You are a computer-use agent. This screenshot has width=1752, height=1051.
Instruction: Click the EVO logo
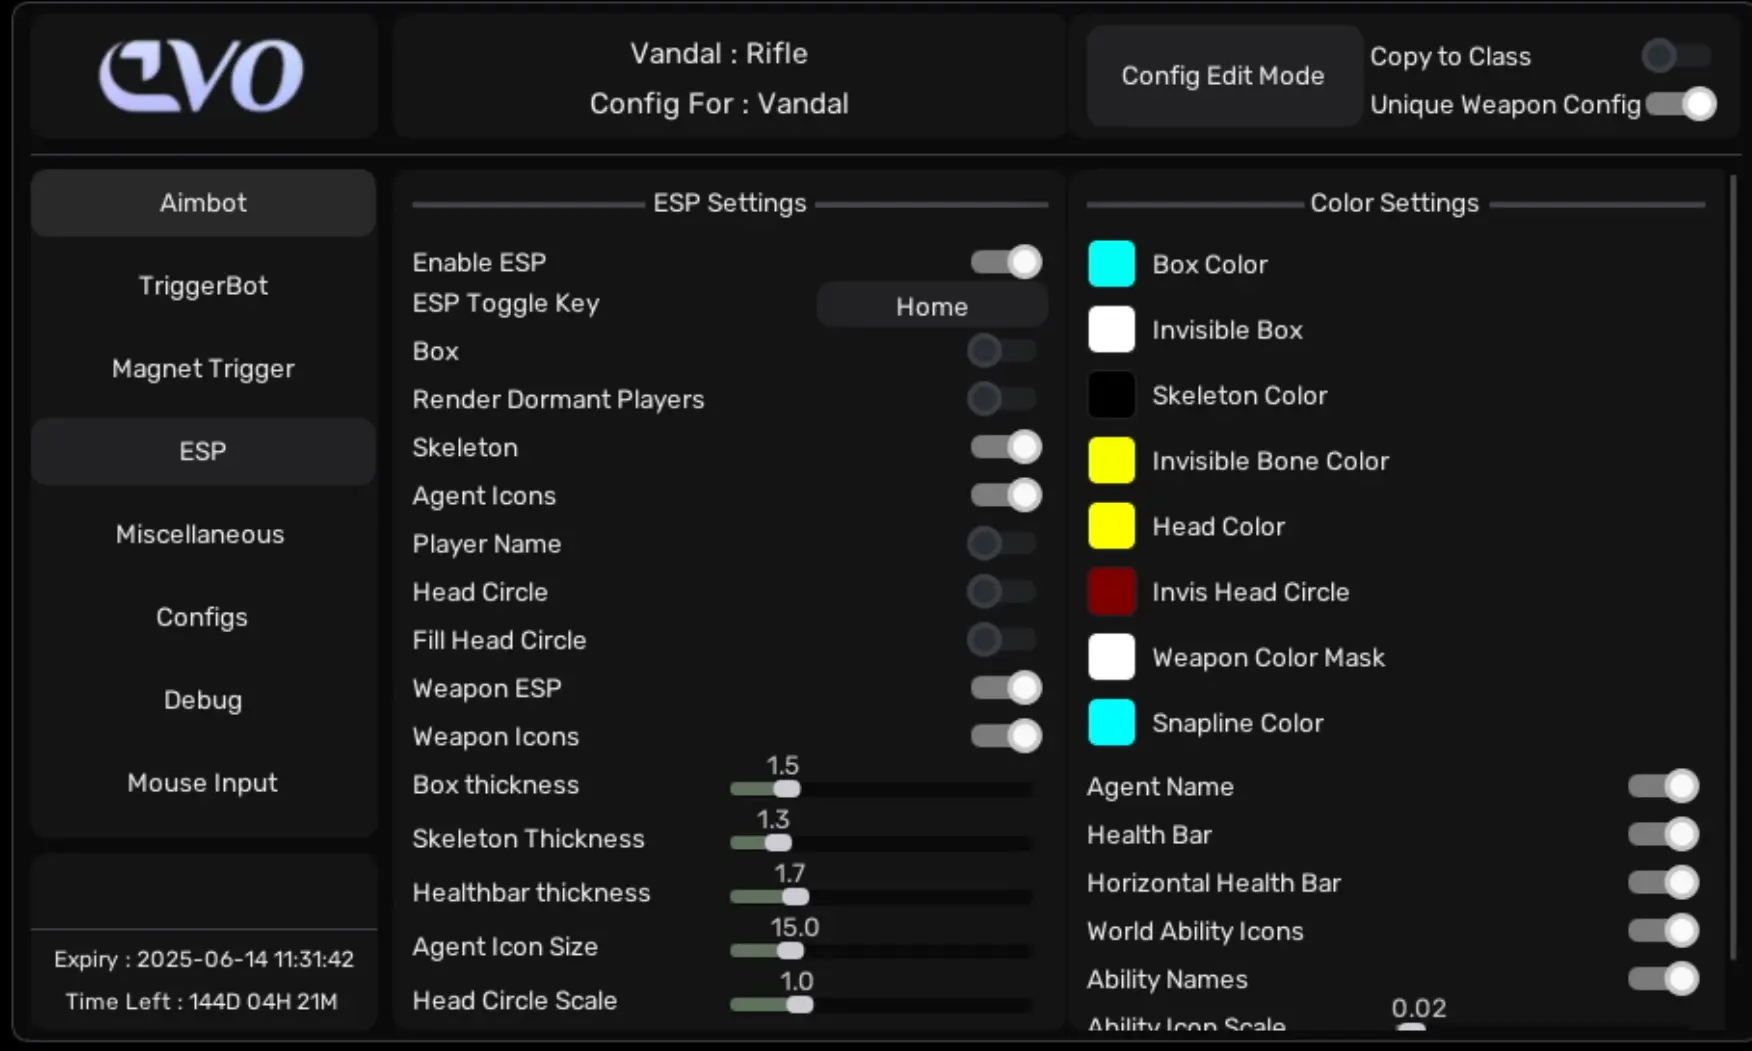[x=202, y=76]
